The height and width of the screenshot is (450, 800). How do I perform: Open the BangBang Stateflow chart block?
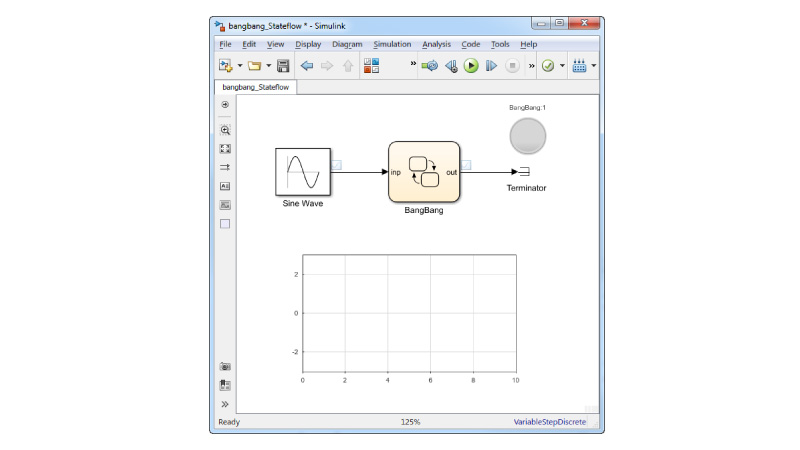coord(424,172)
